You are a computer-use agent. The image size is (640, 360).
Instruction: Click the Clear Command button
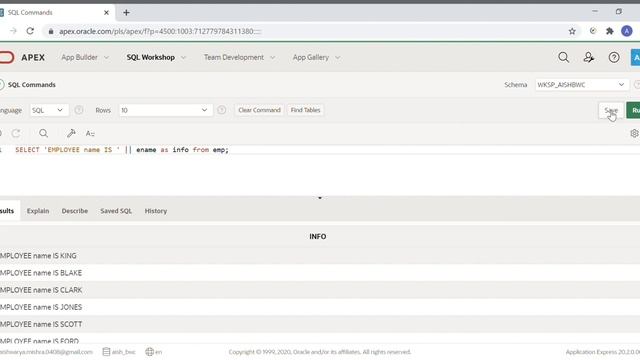point(259,110)
